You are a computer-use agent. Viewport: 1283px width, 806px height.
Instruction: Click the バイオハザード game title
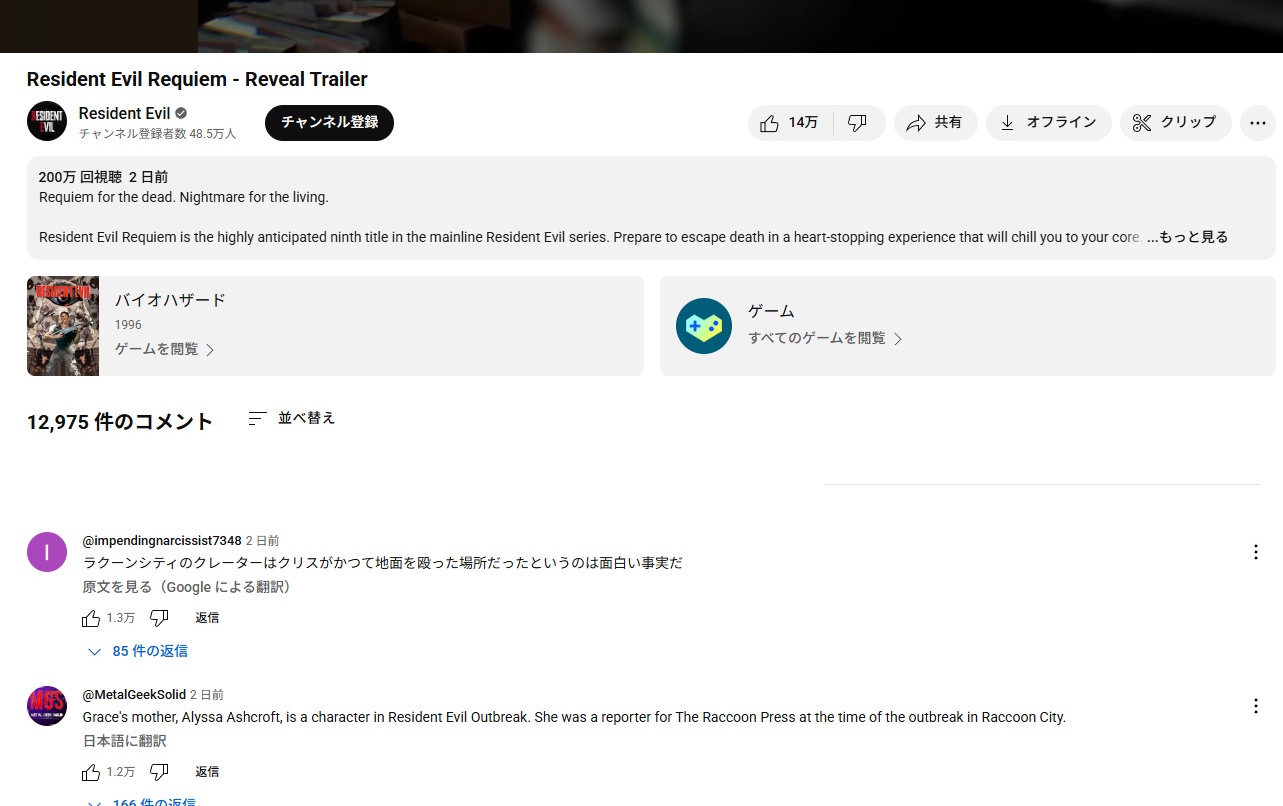[x=170, y=300]
